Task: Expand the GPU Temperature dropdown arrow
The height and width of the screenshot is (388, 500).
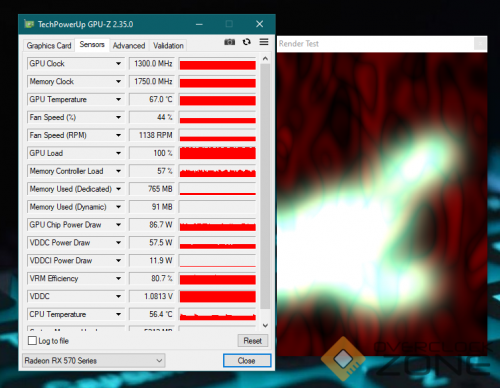Action: point(118,99)
